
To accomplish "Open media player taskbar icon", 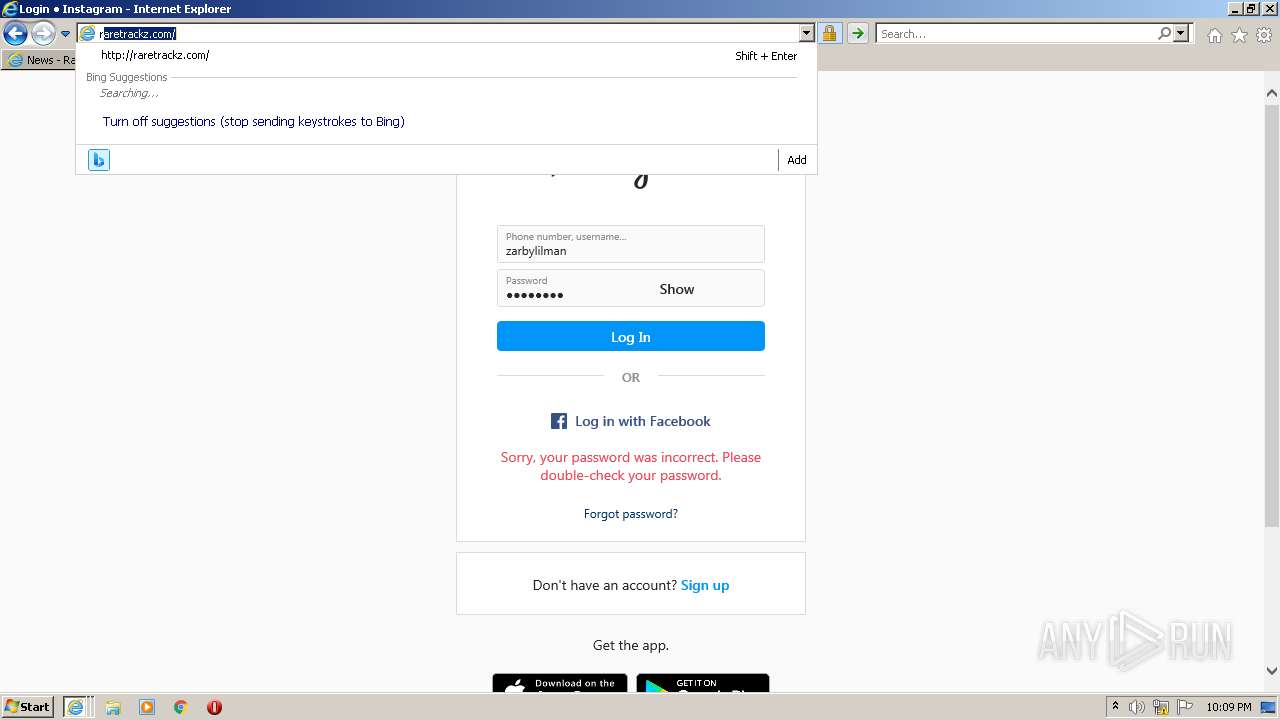I will pos(147,707).
